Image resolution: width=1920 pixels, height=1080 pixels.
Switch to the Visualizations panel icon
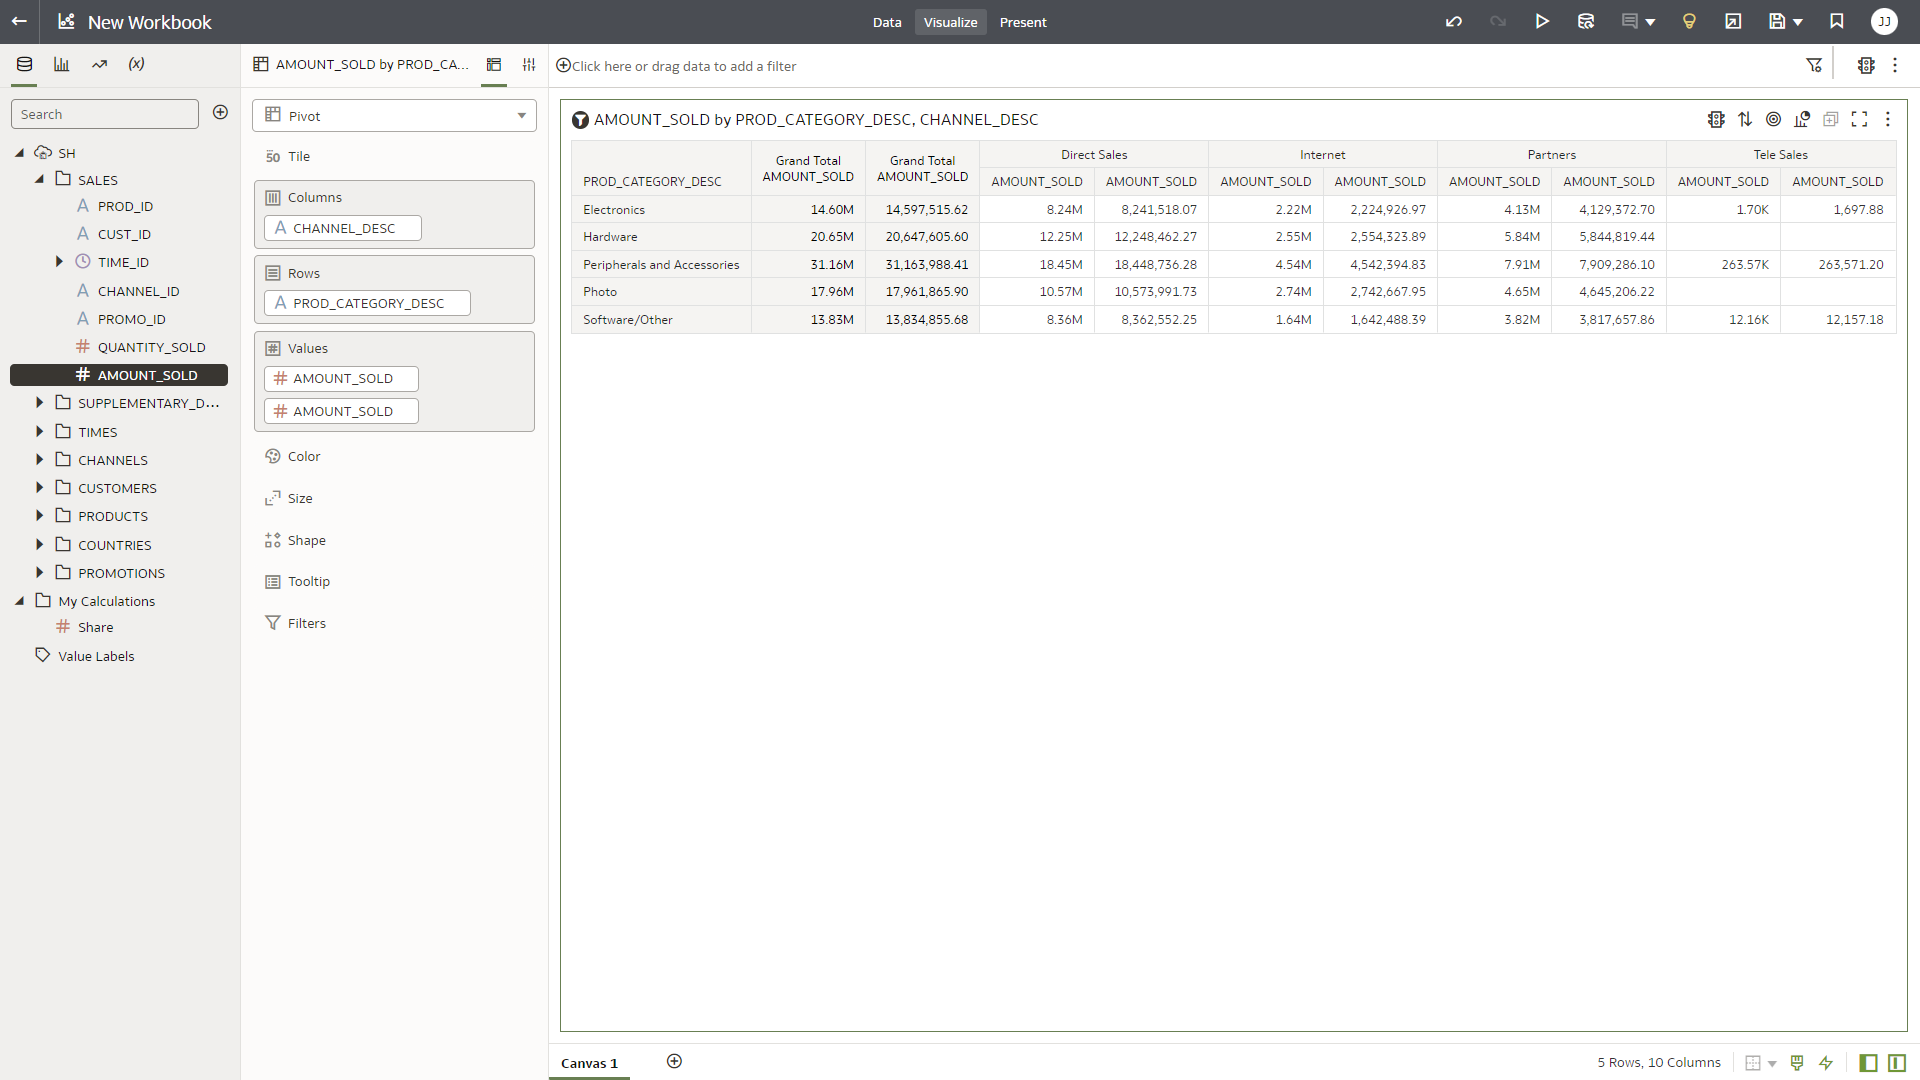tap(62, 64)
